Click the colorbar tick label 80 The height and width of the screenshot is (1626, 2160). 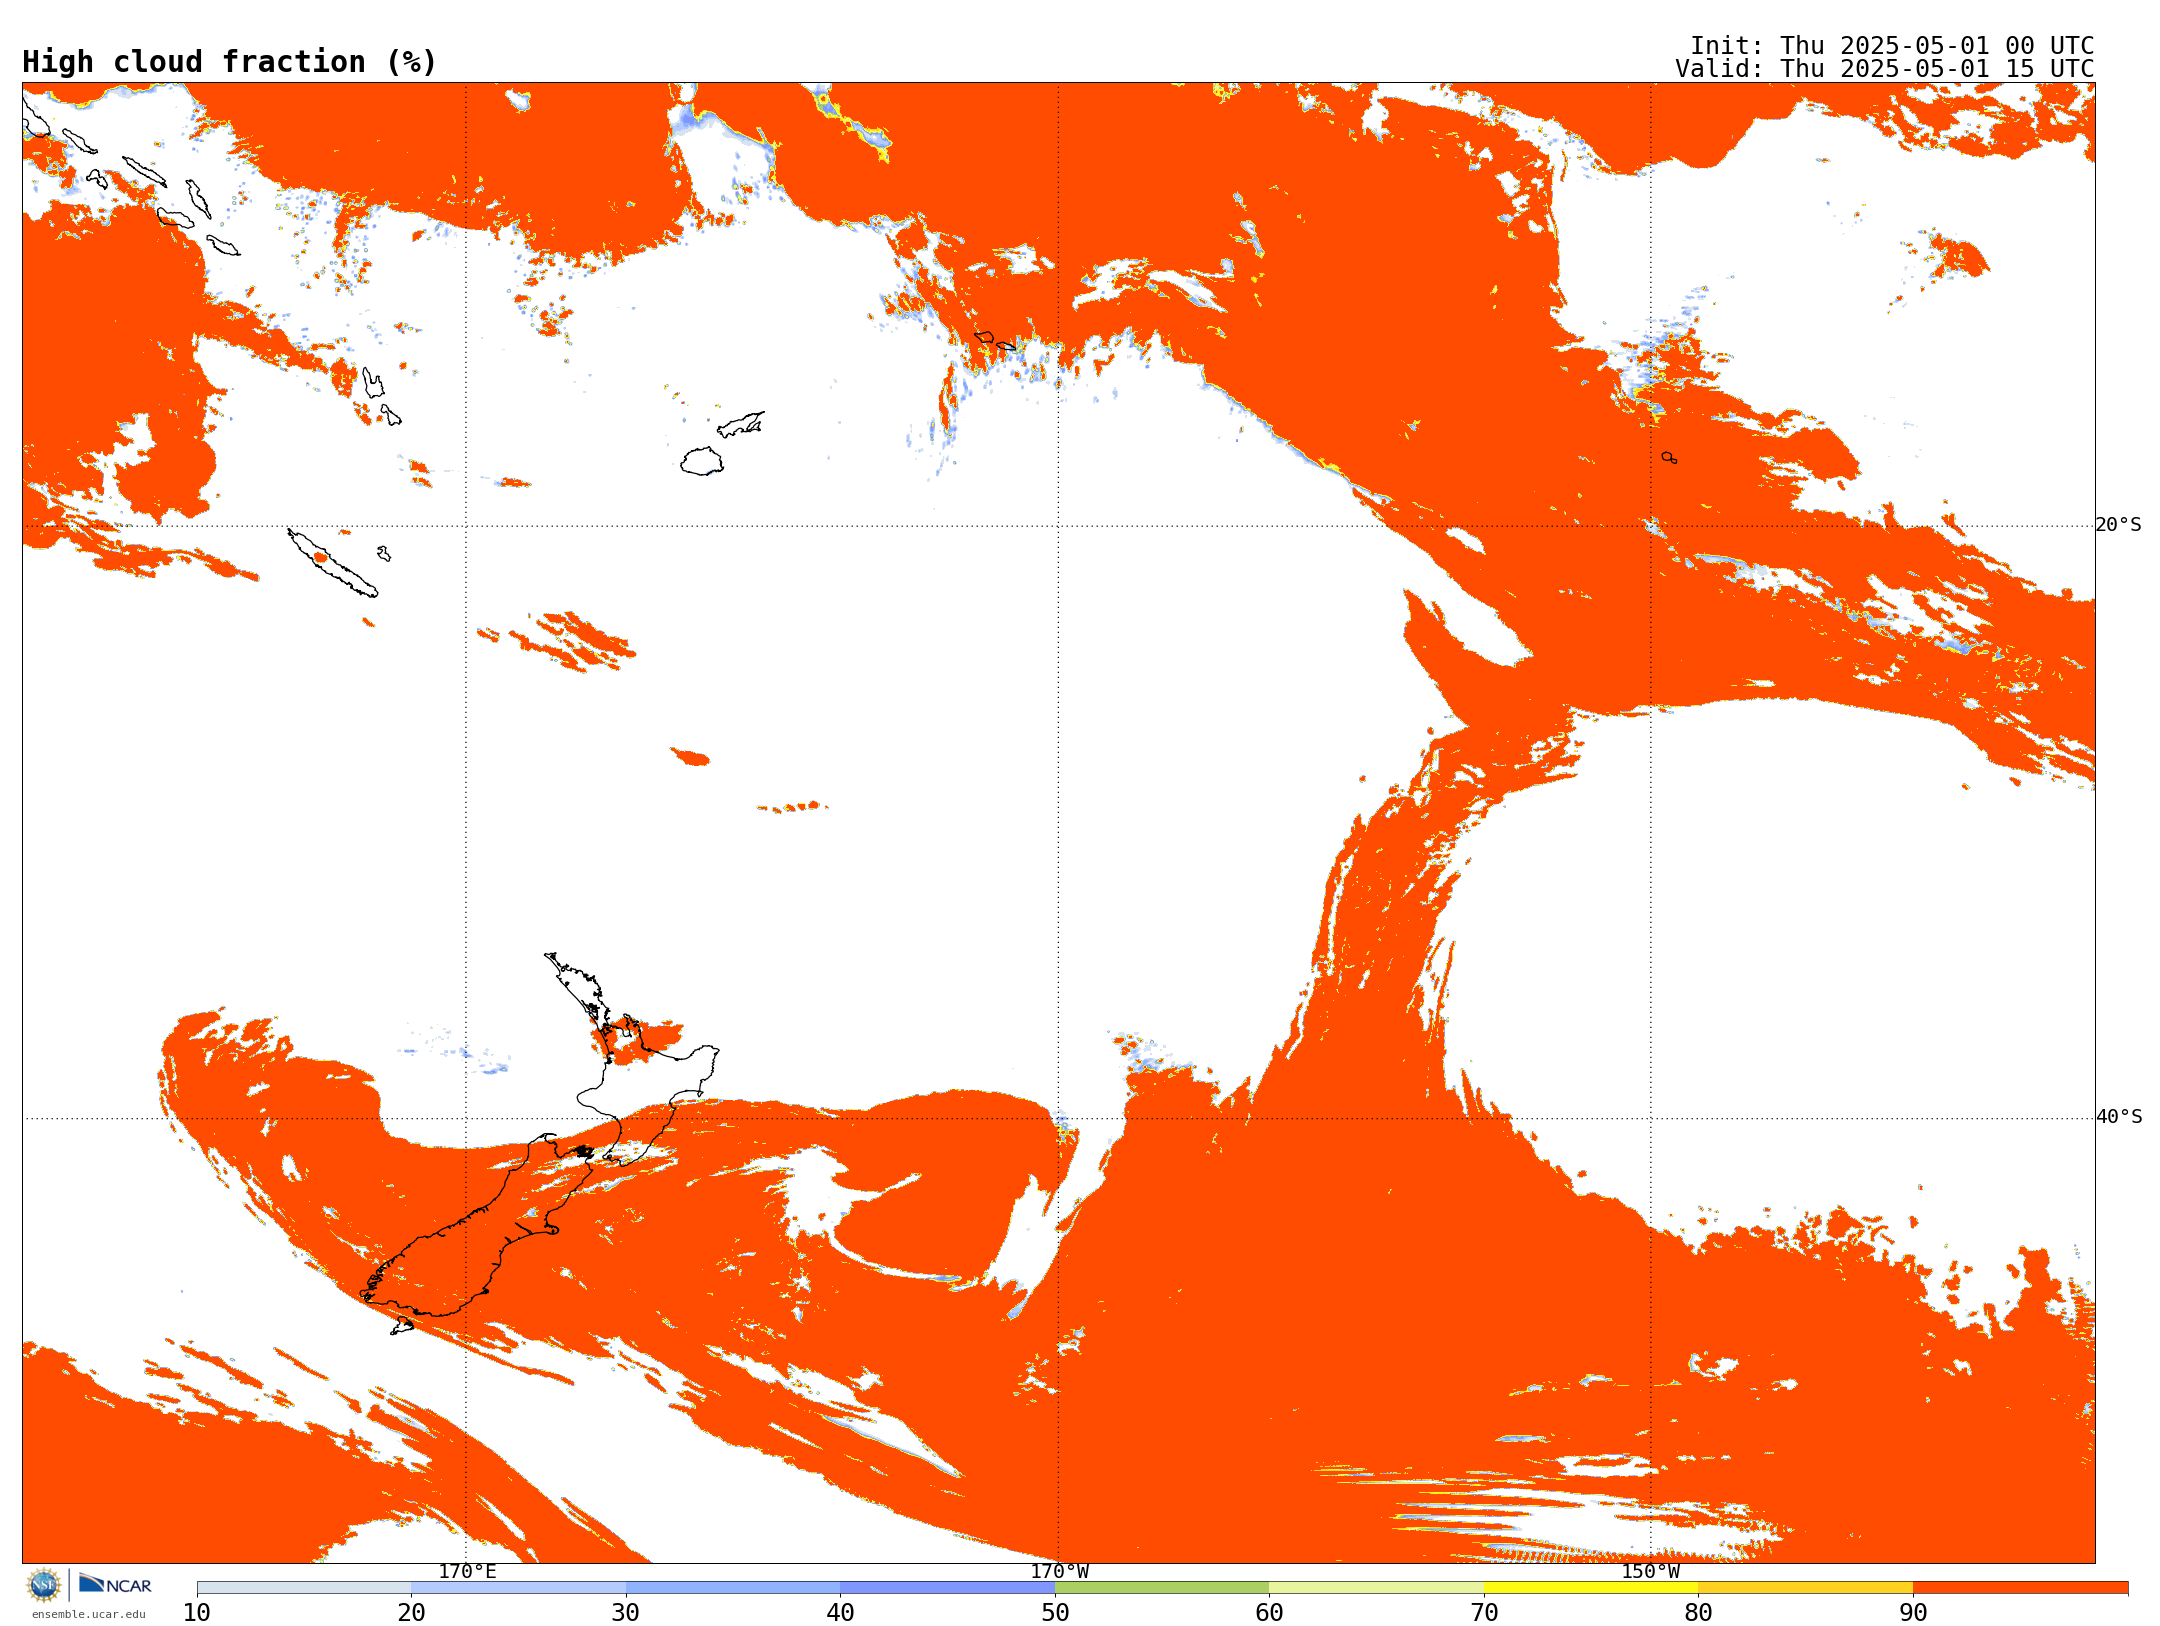[x=1698, y=1613]
